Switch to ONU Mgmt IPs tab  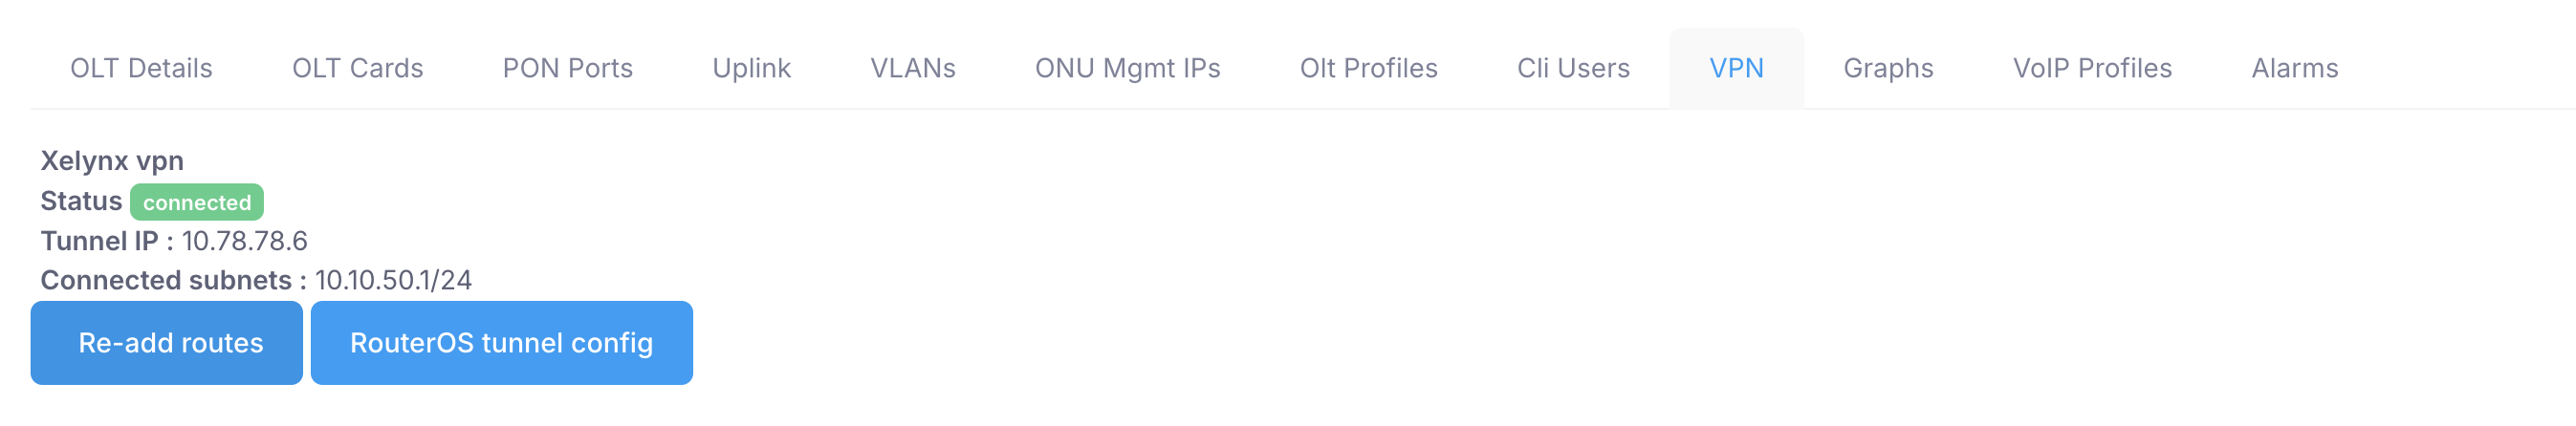click(x=1127, y=68)
